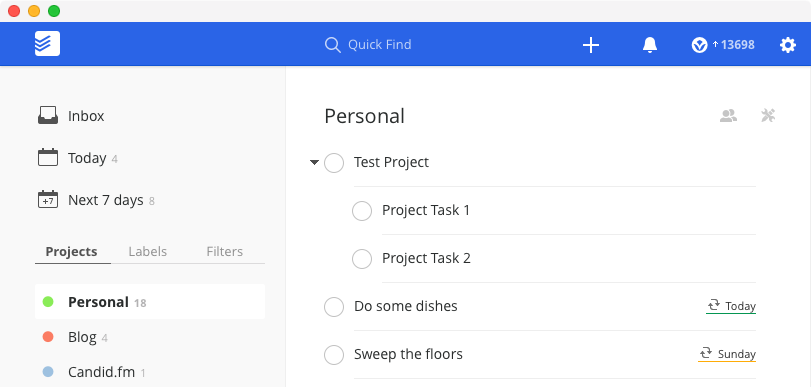Complete the Project Task 1 checkbox
Screen dimensions: 811x387
tap(362, 211)
